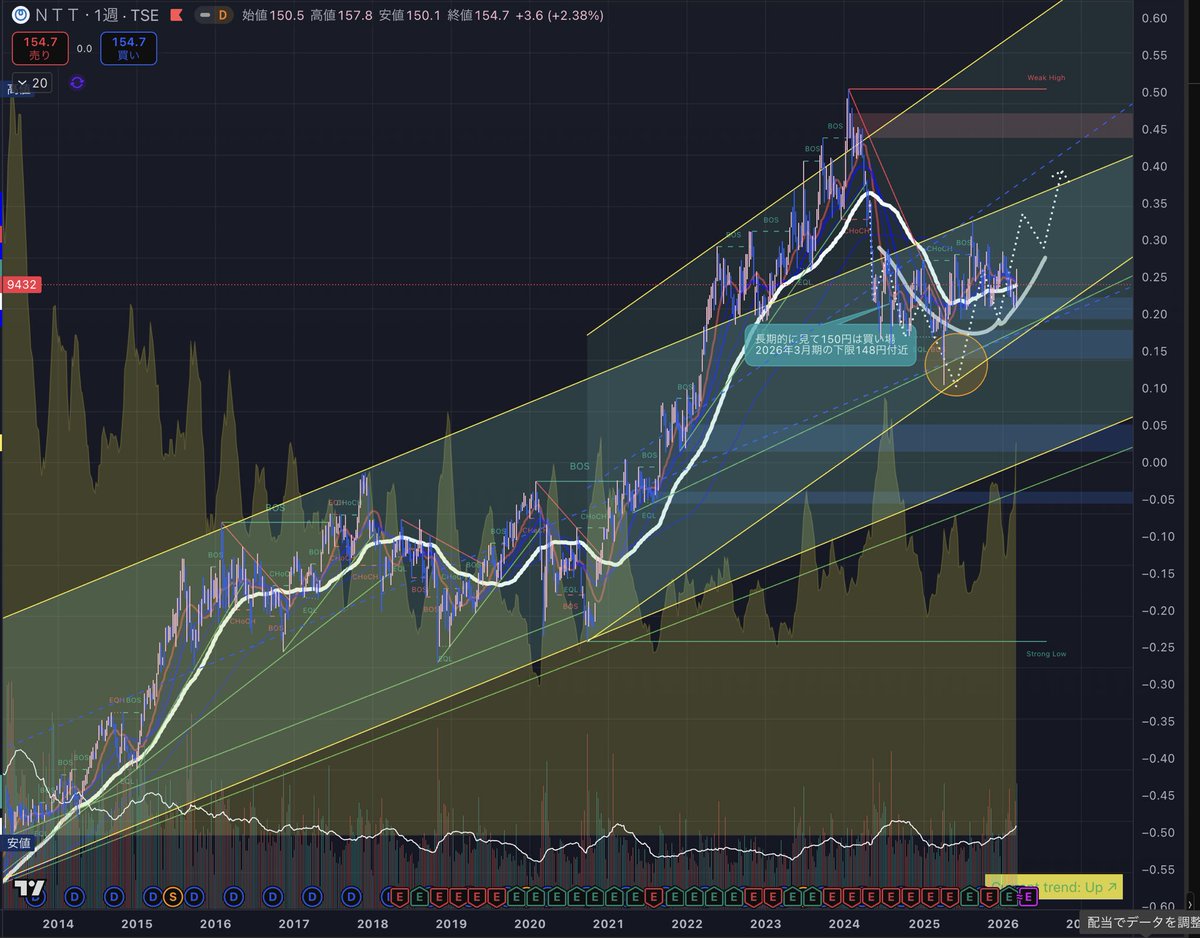Image resolution: width=1200 pixels, height=938 pixels.
Task: Click the 0.50 price scale label
Action: tap(1155, 92)
